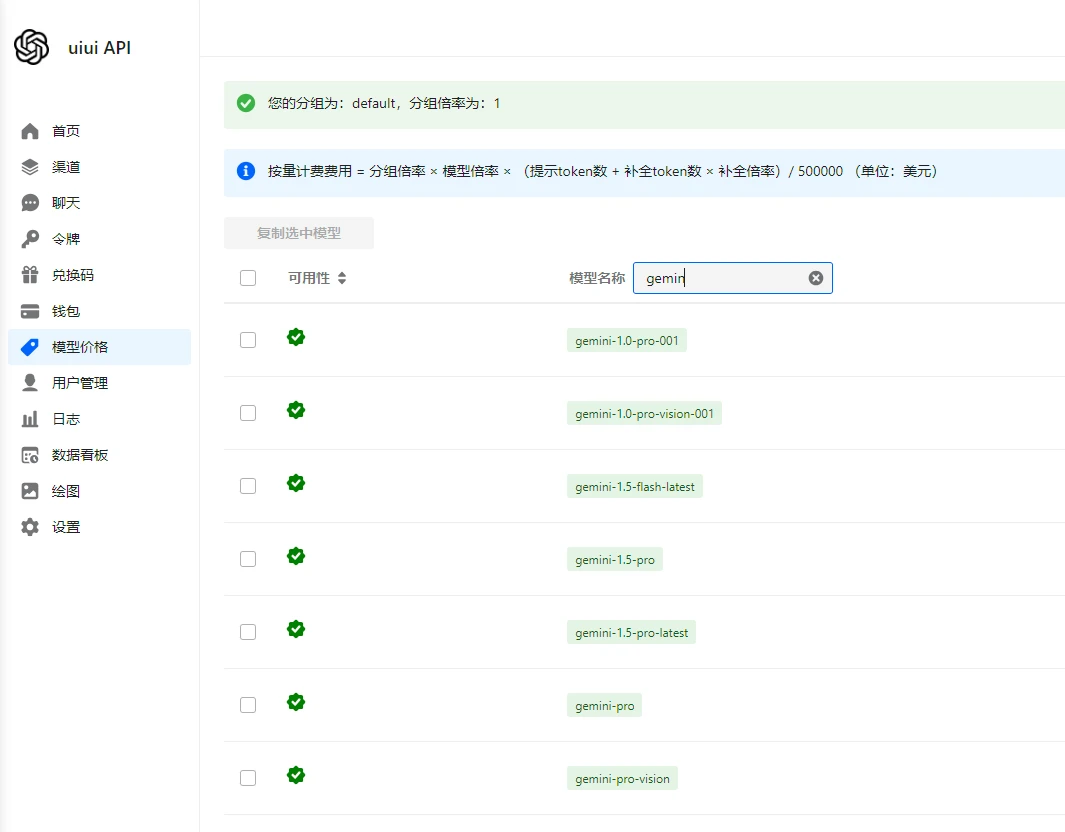This screenshot has width=1065, height=832.
Task: Open the 首页 menu item
Action: (x=99, y=131)
